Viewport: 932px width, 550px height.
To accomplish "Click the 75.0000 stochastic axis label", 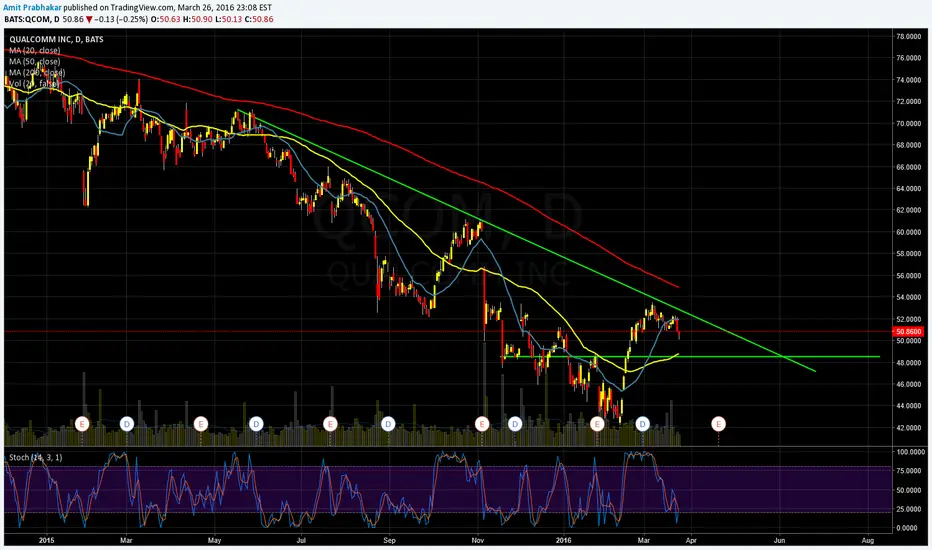I will point(910,470).
